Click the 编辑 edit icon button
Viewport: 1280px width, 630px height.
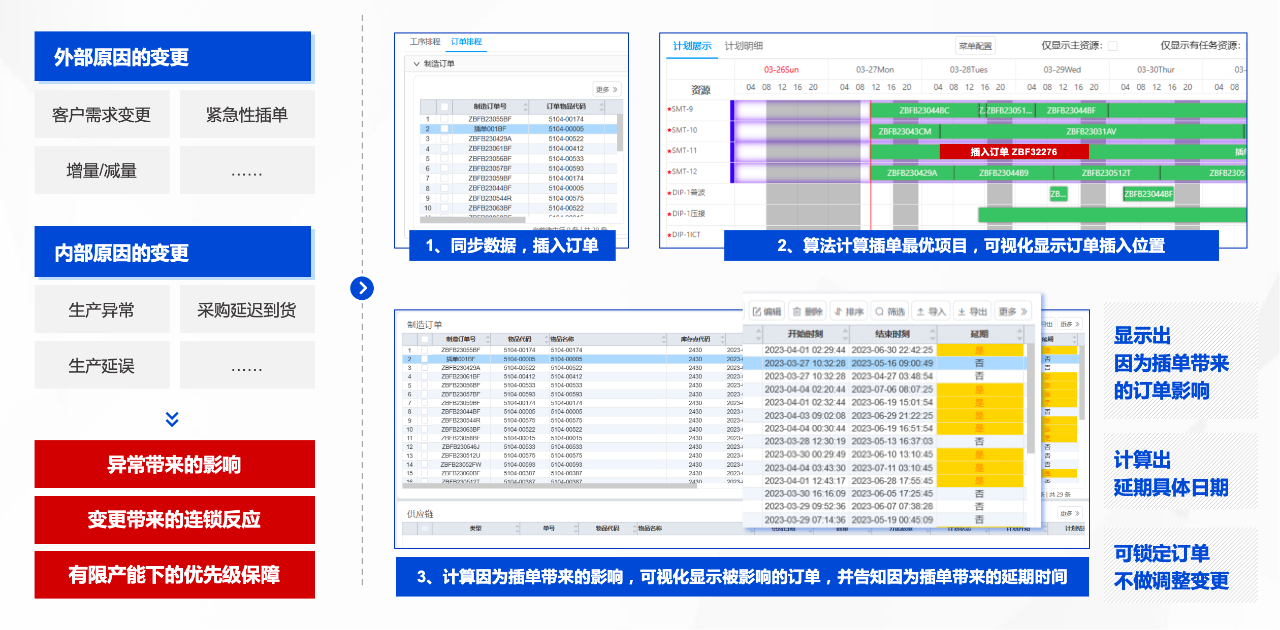click(x=766, y=311)
